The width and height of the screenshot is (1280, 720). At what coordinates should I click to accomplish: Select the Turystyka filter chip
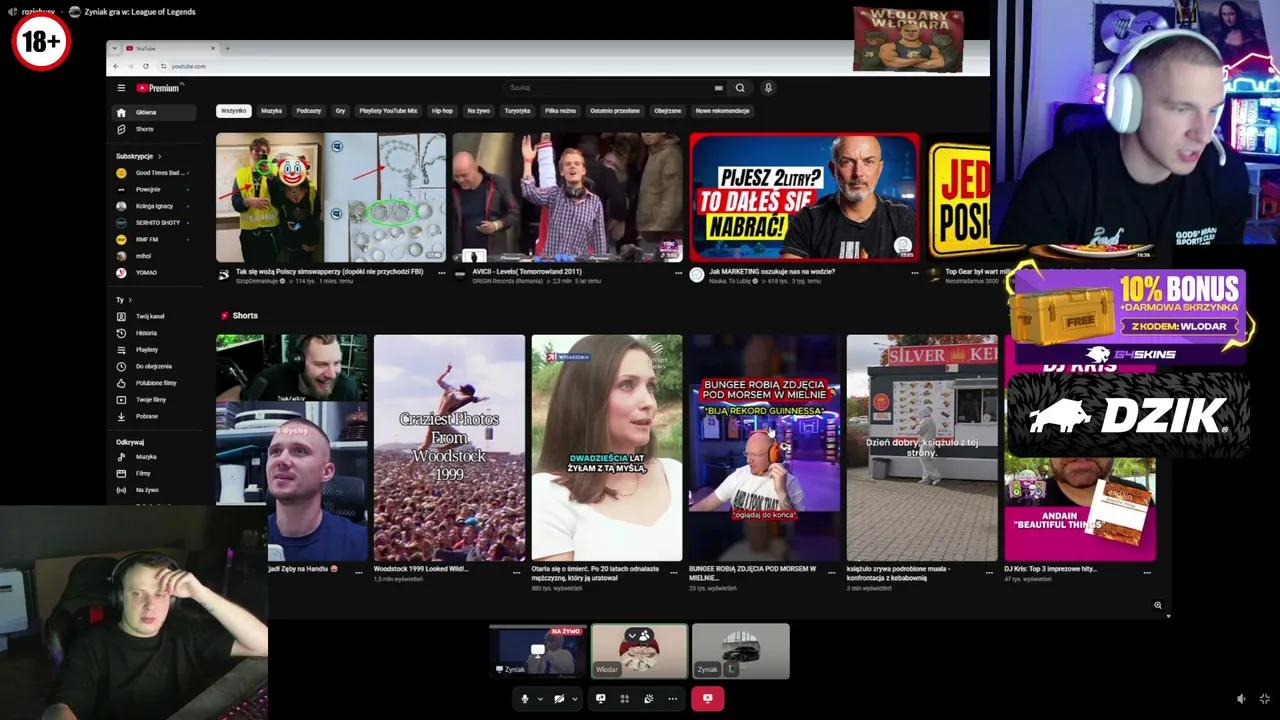tap(517, 111)
